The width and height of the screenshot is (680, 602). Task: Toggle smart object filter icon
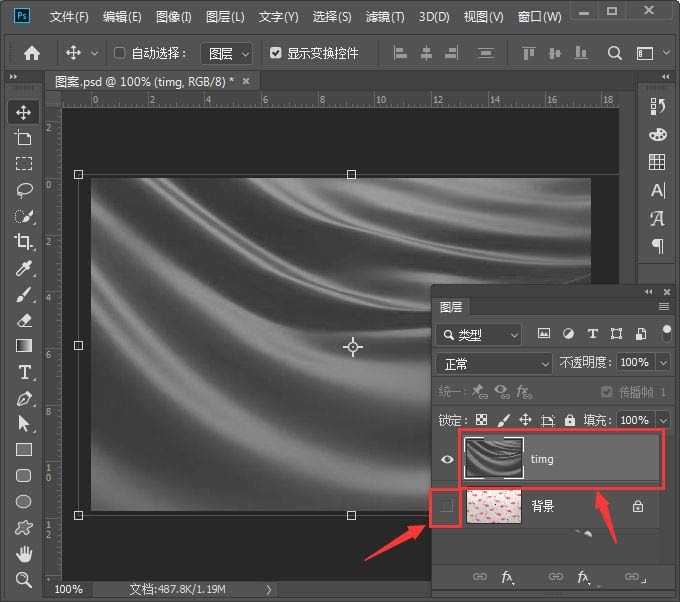coord(641,334)
